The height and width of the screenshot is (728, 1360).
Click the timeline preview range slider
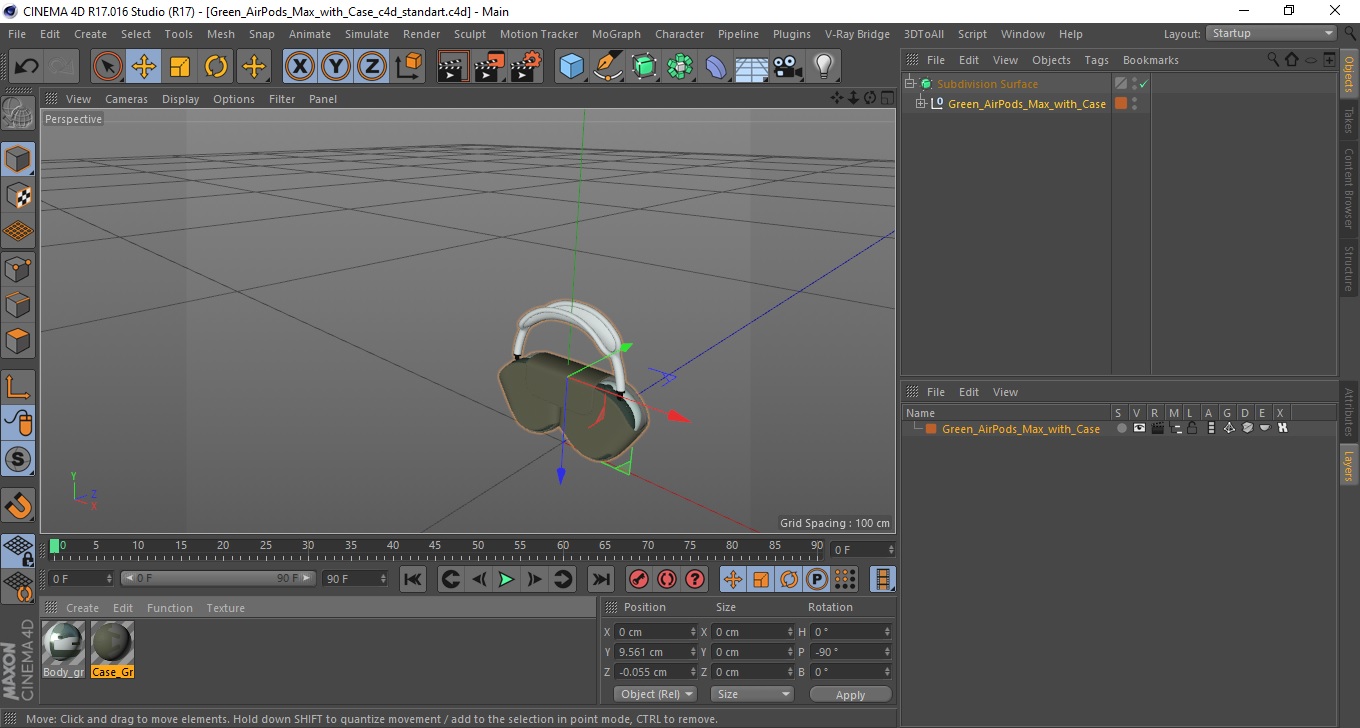click(x=218, y=579)
